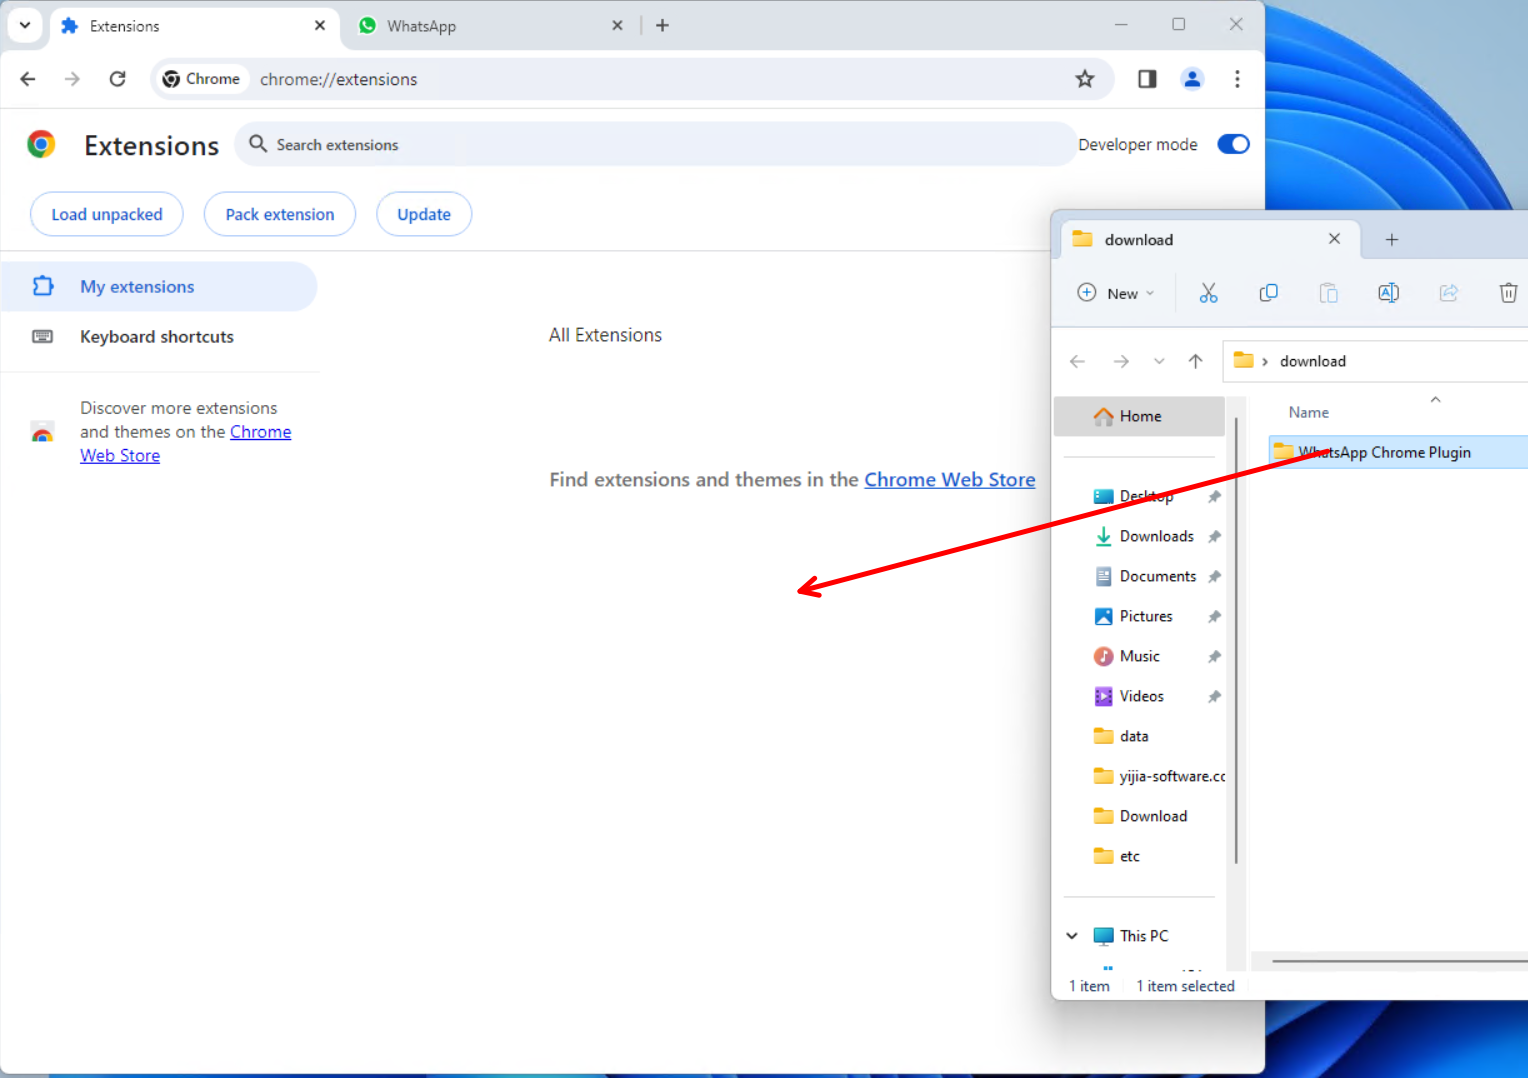Click the Delete trash icon in File Explorer

click(1508, 293)
